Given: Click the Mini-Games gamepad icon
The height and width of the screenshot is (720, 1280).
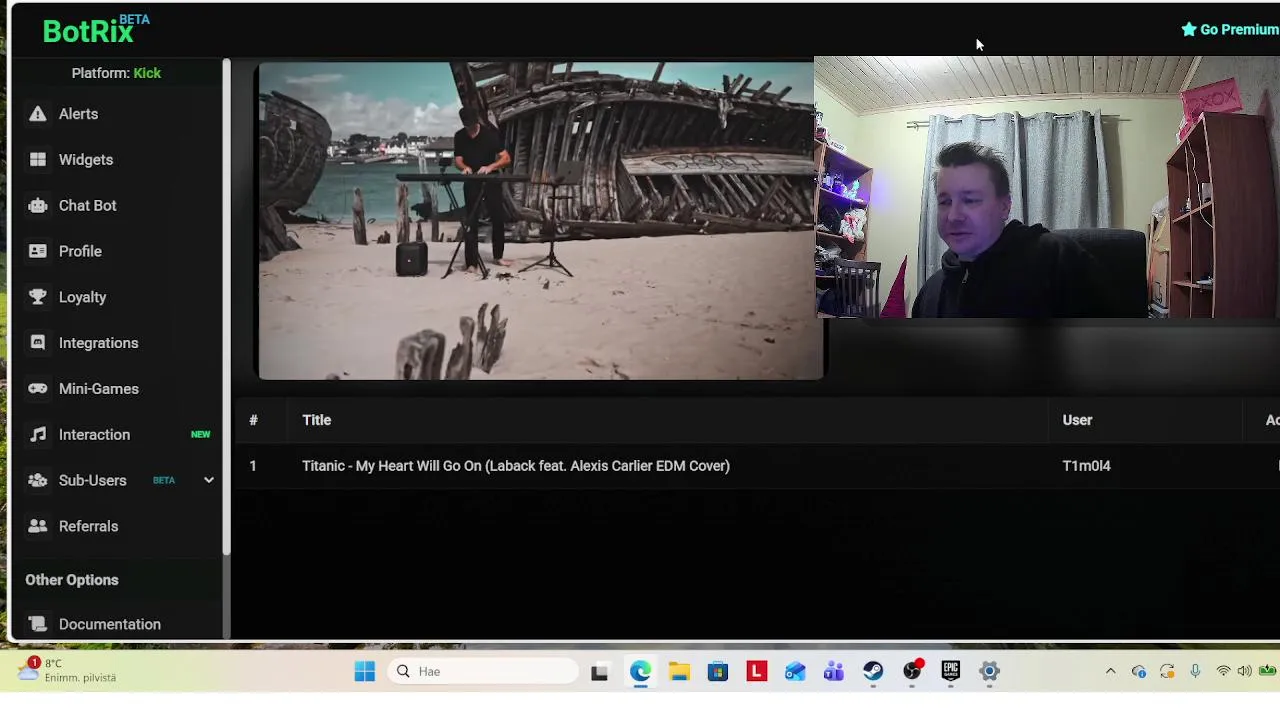Looking at the screenshot, I should 38,389.
